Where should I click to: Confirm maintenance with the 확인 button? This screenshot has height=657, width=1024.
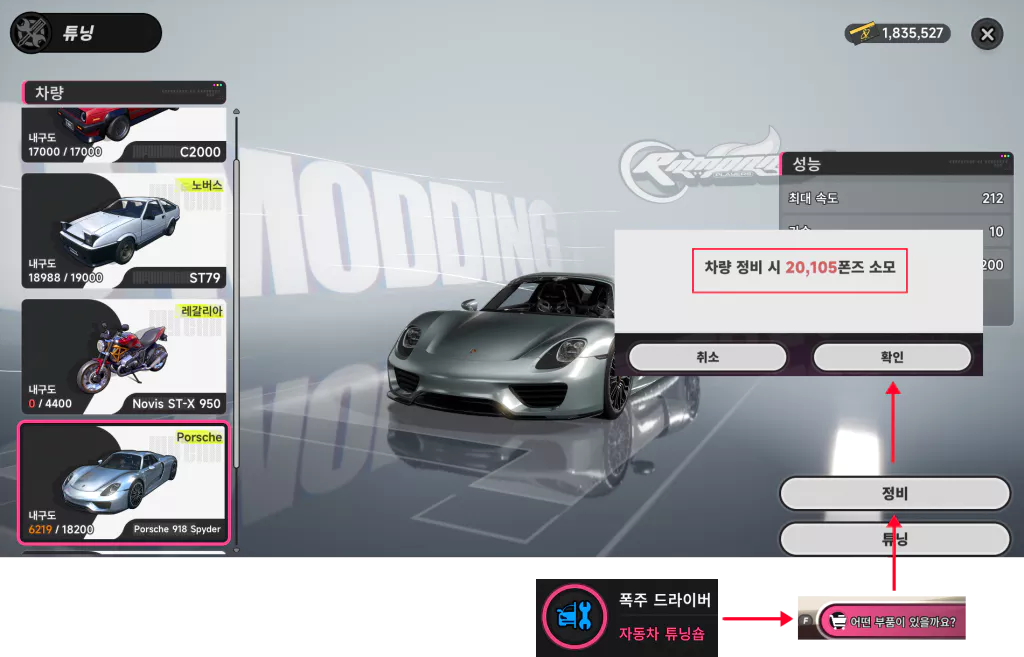click(892, 357)
